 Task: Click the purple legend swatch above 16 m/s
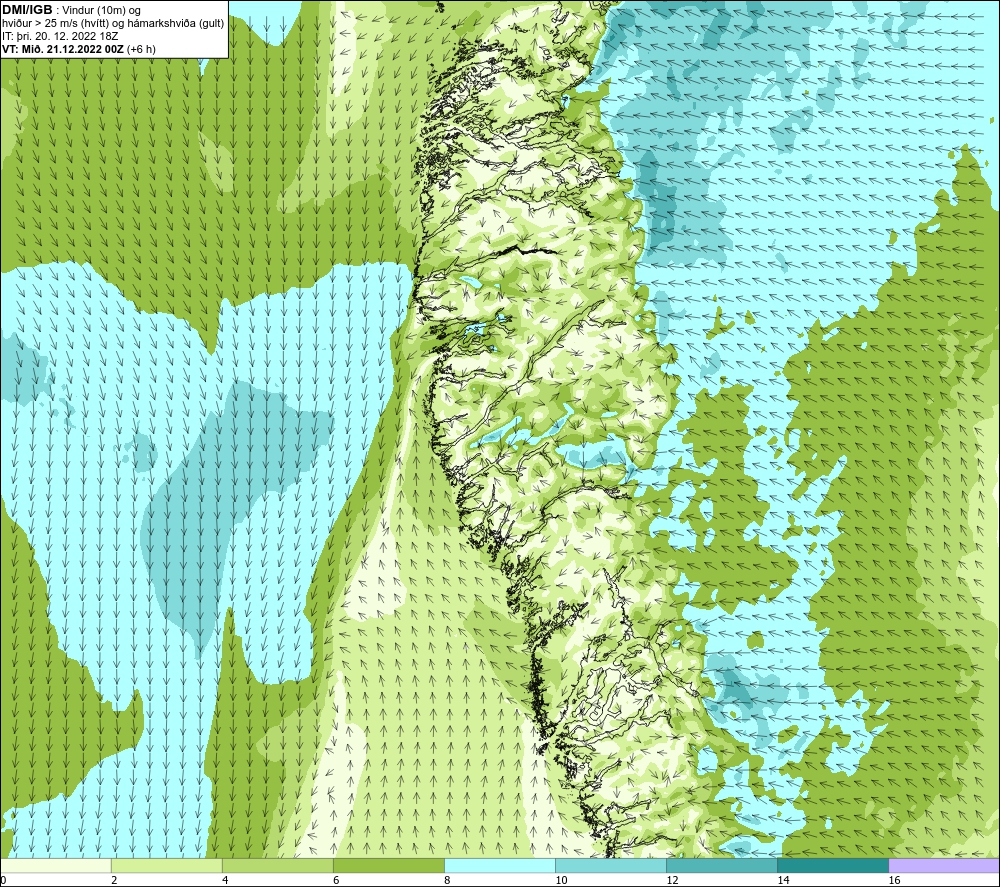coord(944,865)
